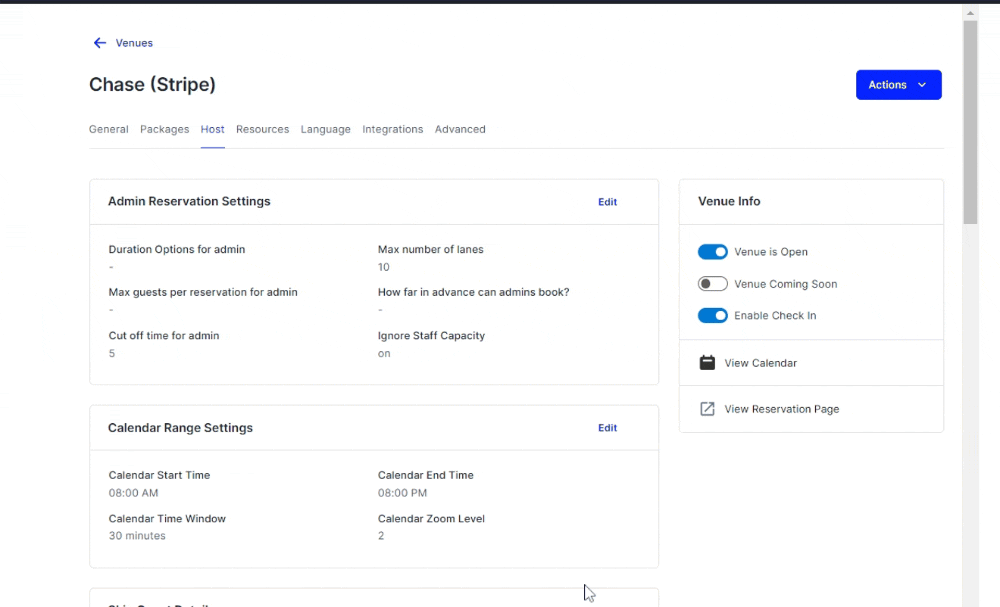
Task: Edit Admin Reservation Settings
Action: (607, 202)
